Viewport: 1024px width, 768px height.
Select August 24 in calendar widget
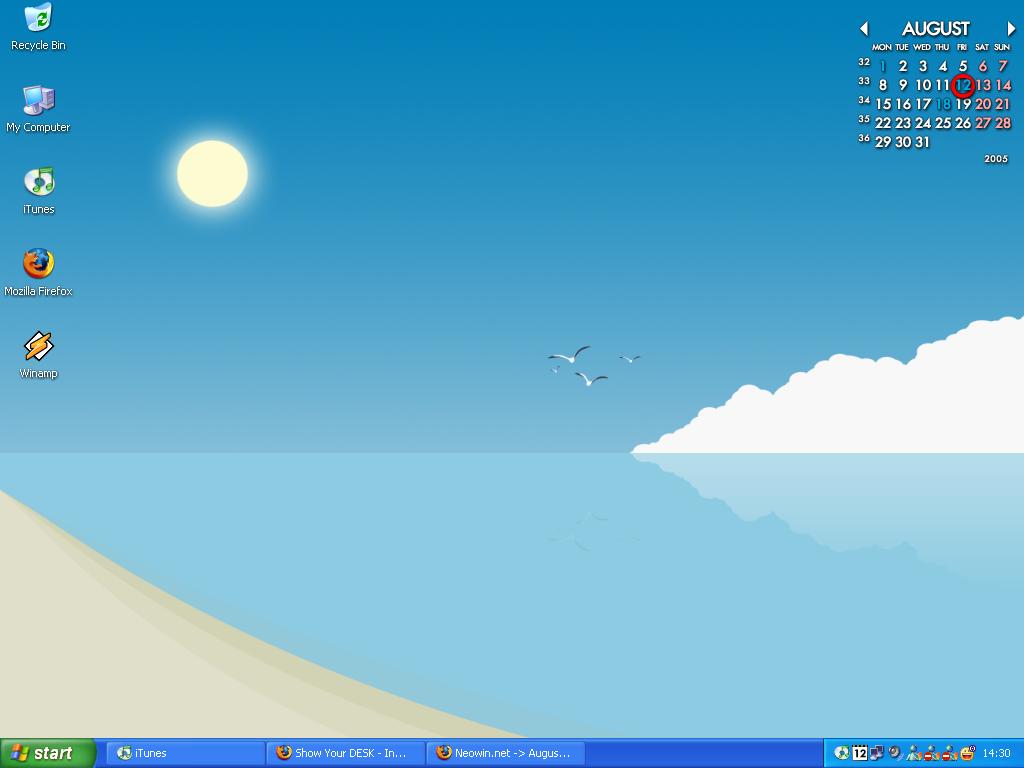pyautogui.click(x=923, y=123)
